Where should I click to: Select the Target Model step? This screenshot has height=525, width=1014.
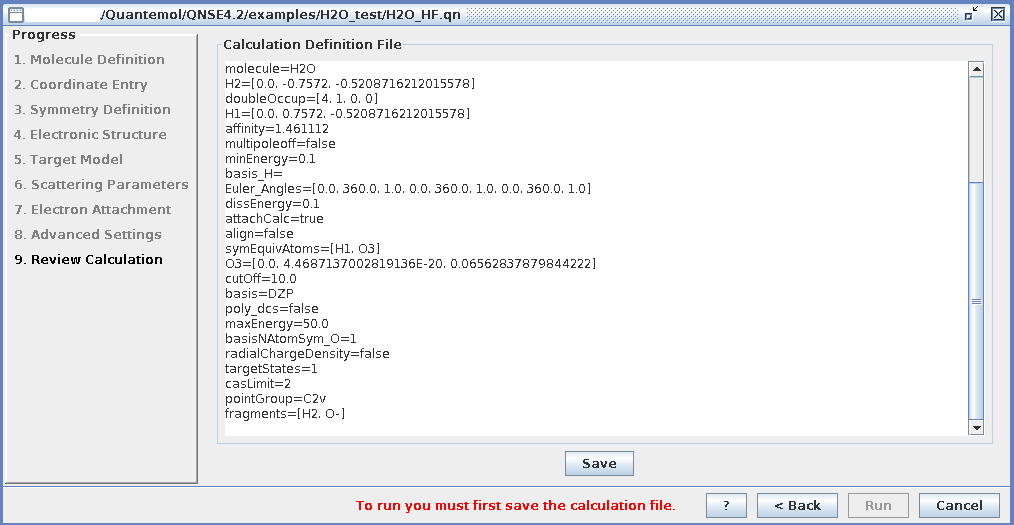(68, 160)
